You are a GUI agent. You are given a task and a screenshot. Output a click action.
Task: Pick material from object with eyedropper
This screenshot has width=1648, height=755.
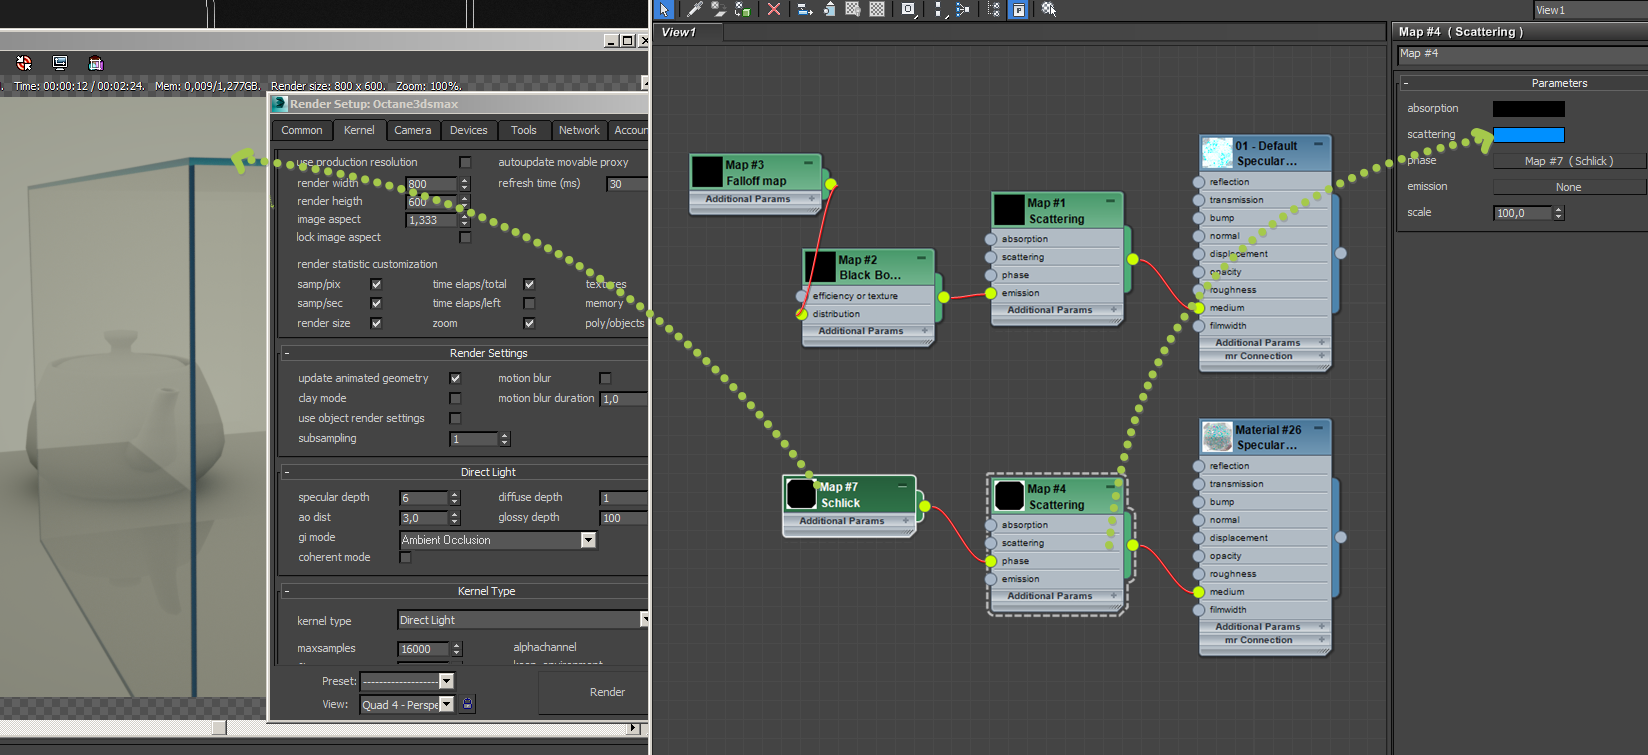coord(694,9)
